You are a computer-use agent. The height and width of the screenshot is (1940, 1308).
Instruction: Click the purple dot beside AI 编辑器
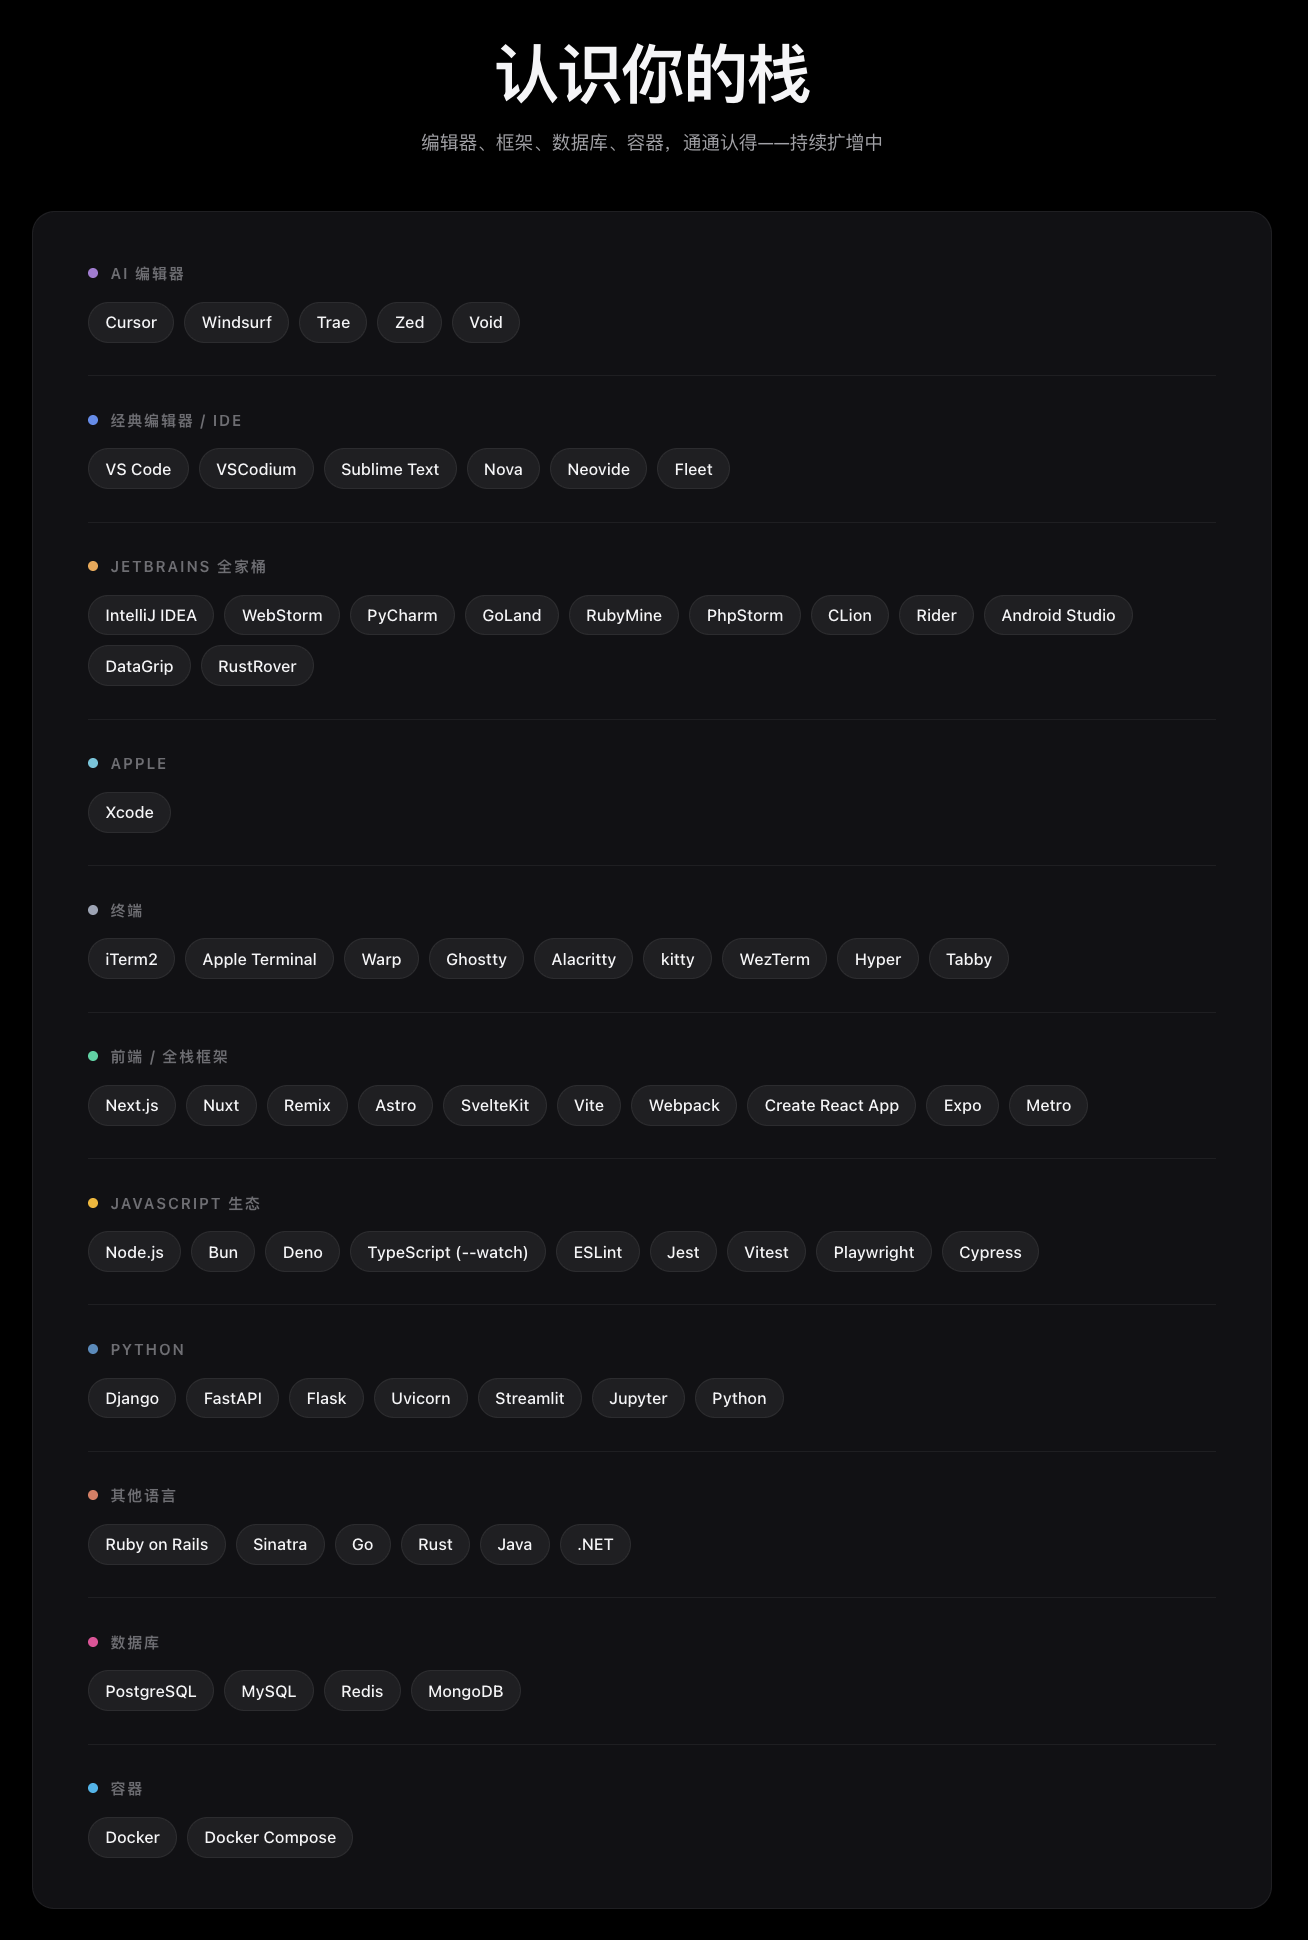coord(93,273)
